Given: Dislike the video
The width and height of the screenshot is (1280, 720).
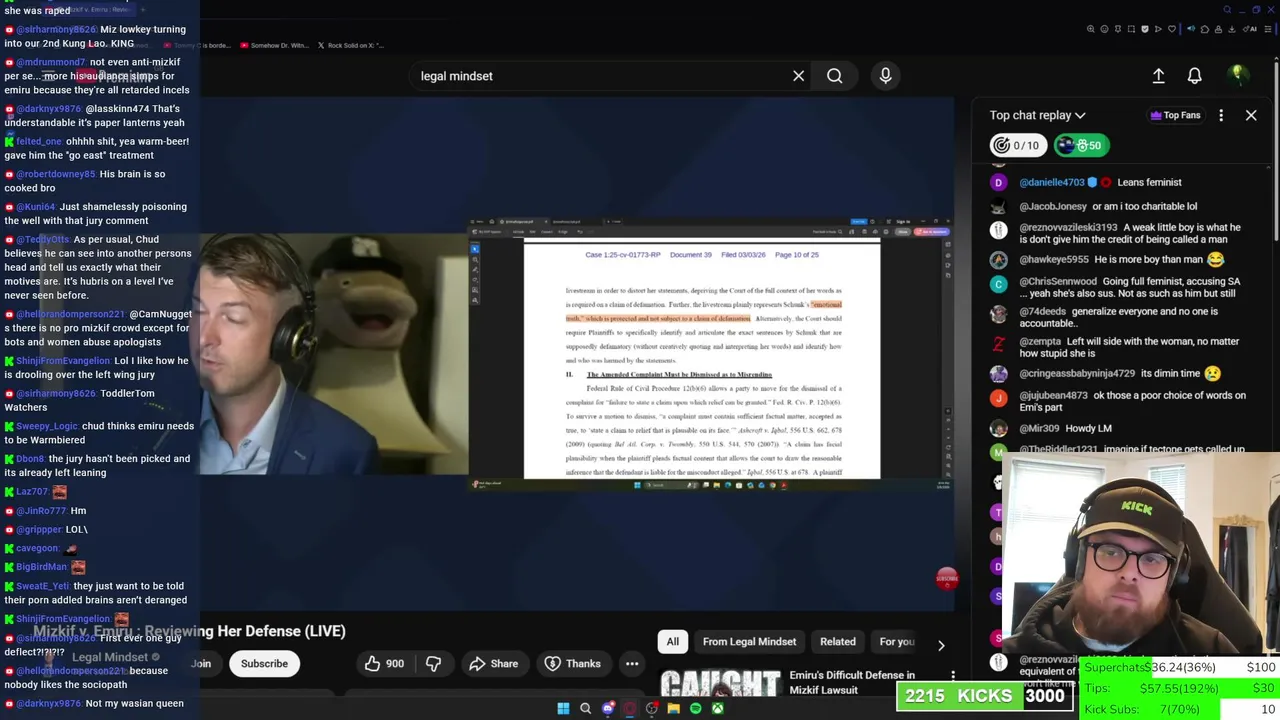Looking at the screenshot, I should tap(434, 664).
